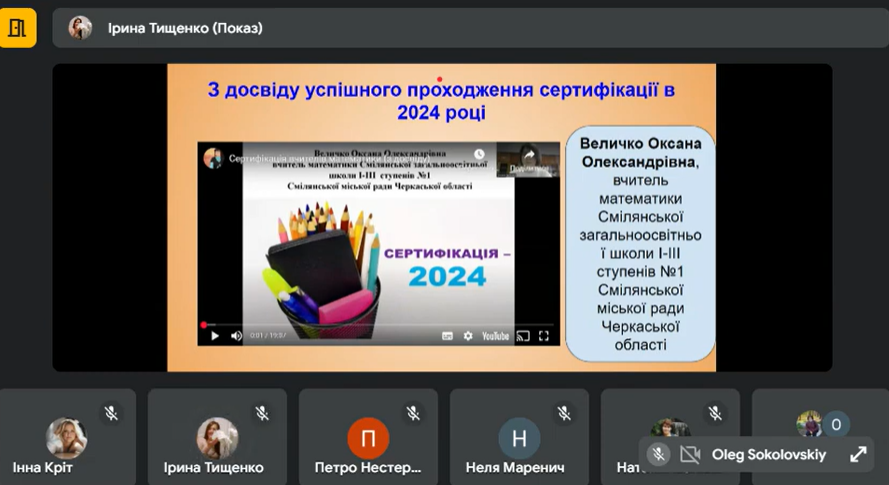The image size is (889, 485).
Task: Mute the YouTube video volume
Action: (236, 336)
